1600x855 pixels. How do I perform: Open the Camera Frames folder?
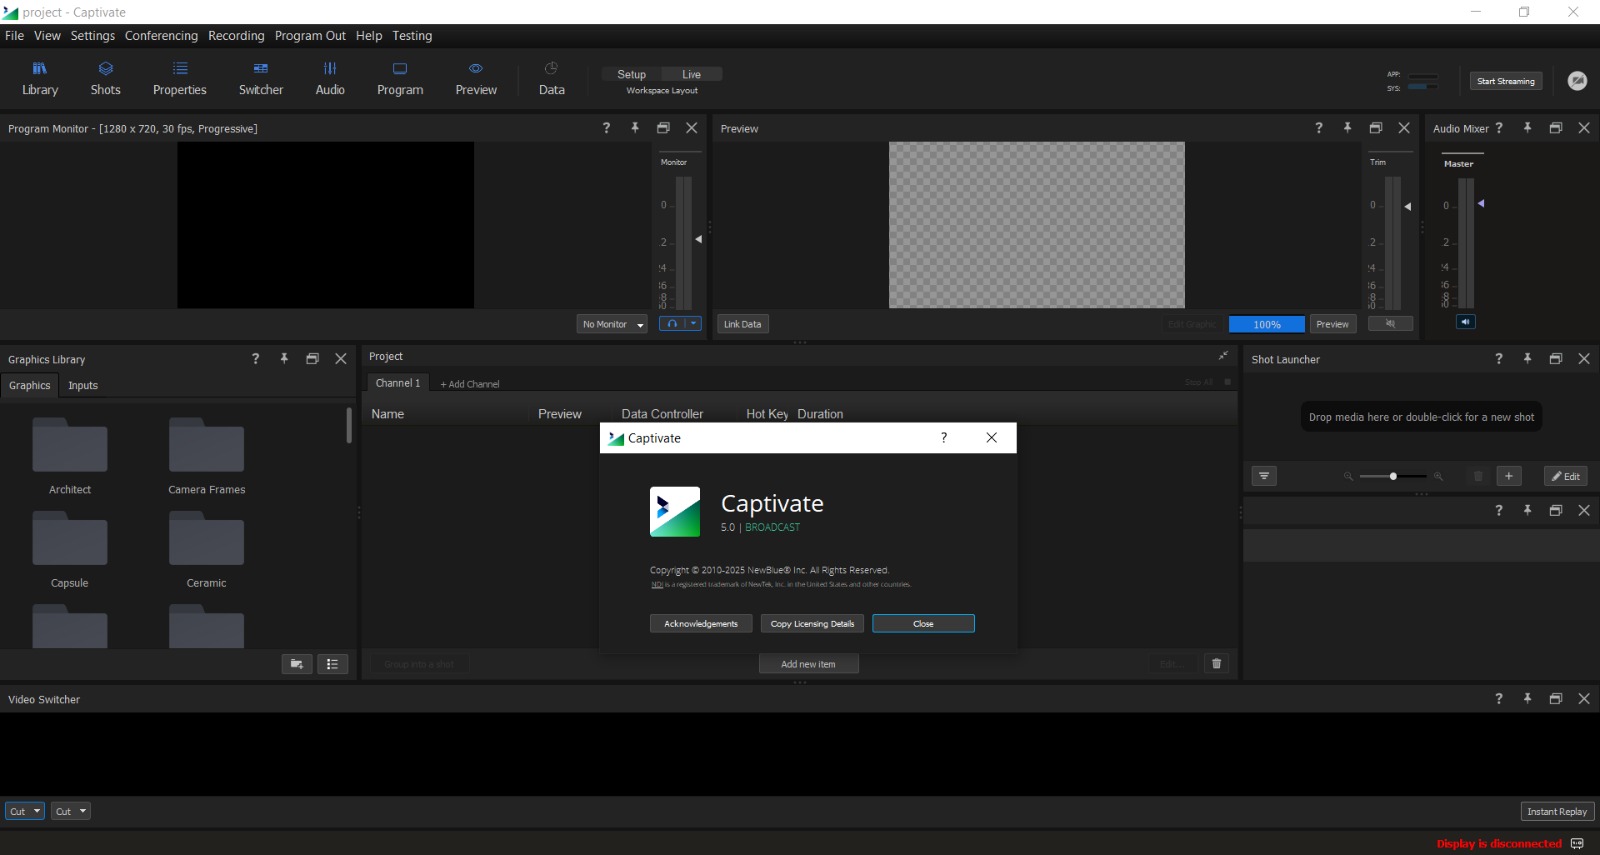207,457
